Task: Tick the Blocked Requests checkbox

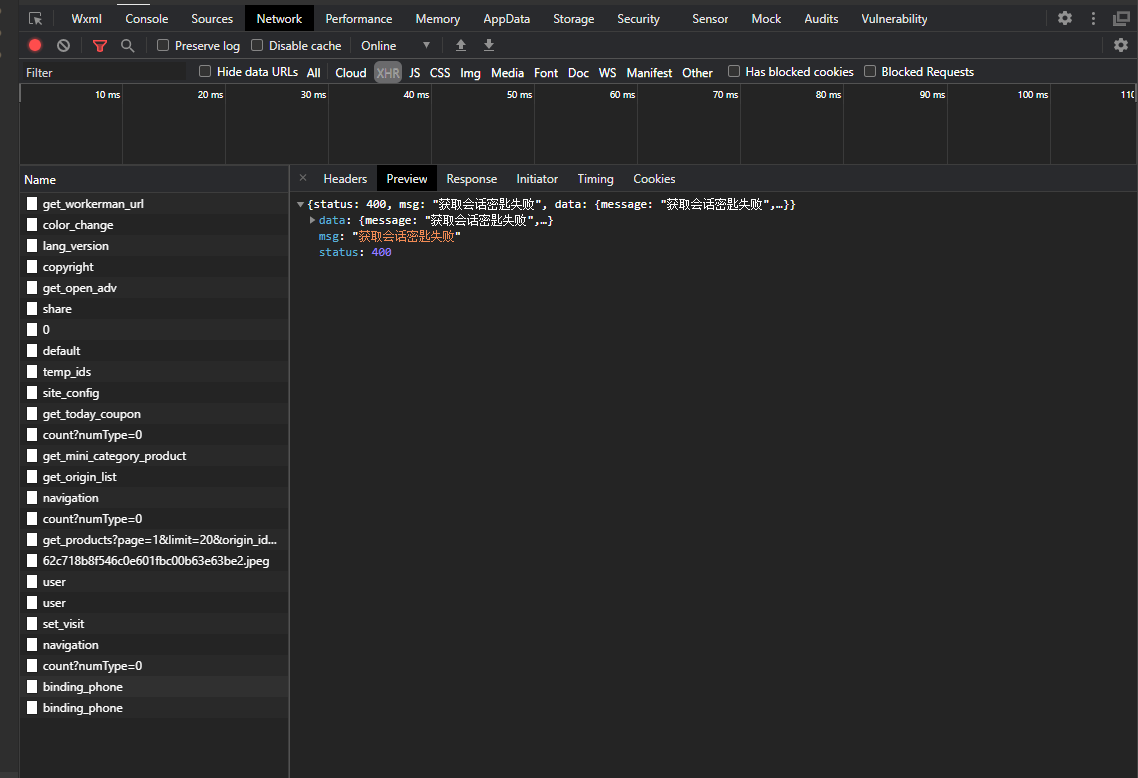Action: point(869,71)
